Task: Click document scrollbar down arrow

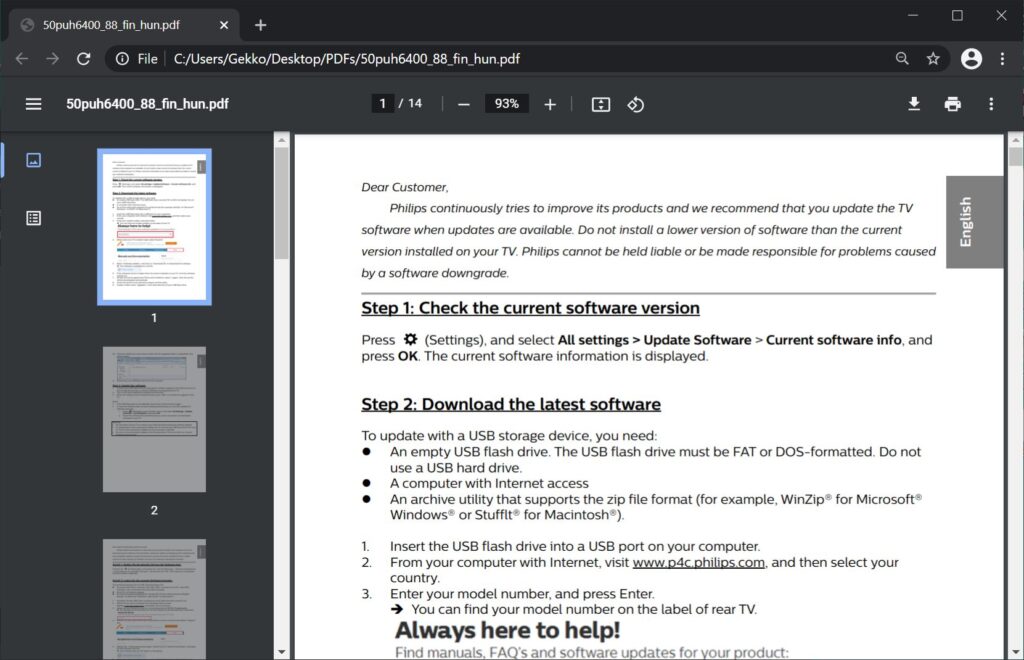Action: coord(1016,652)
